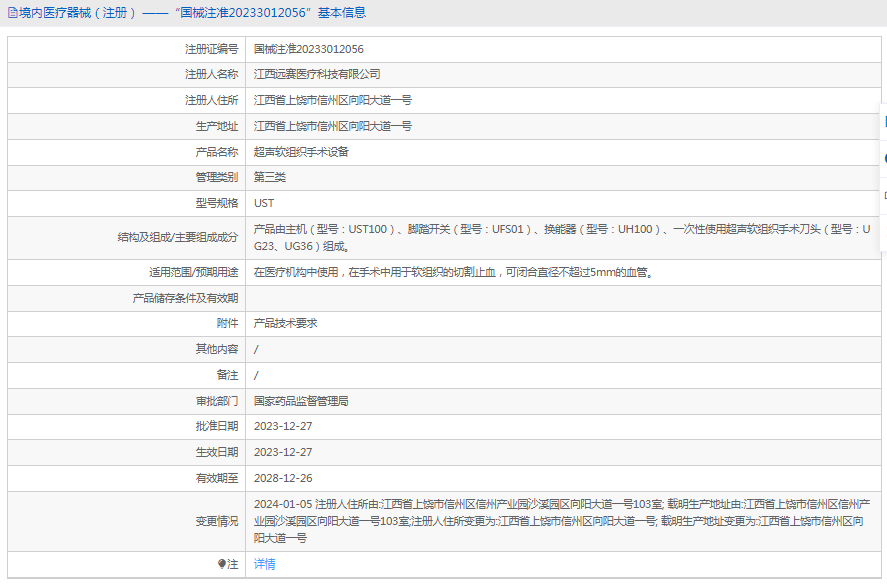
Task: Select approving department 国家药品监督管理局
Action: [x=301, y=402]
